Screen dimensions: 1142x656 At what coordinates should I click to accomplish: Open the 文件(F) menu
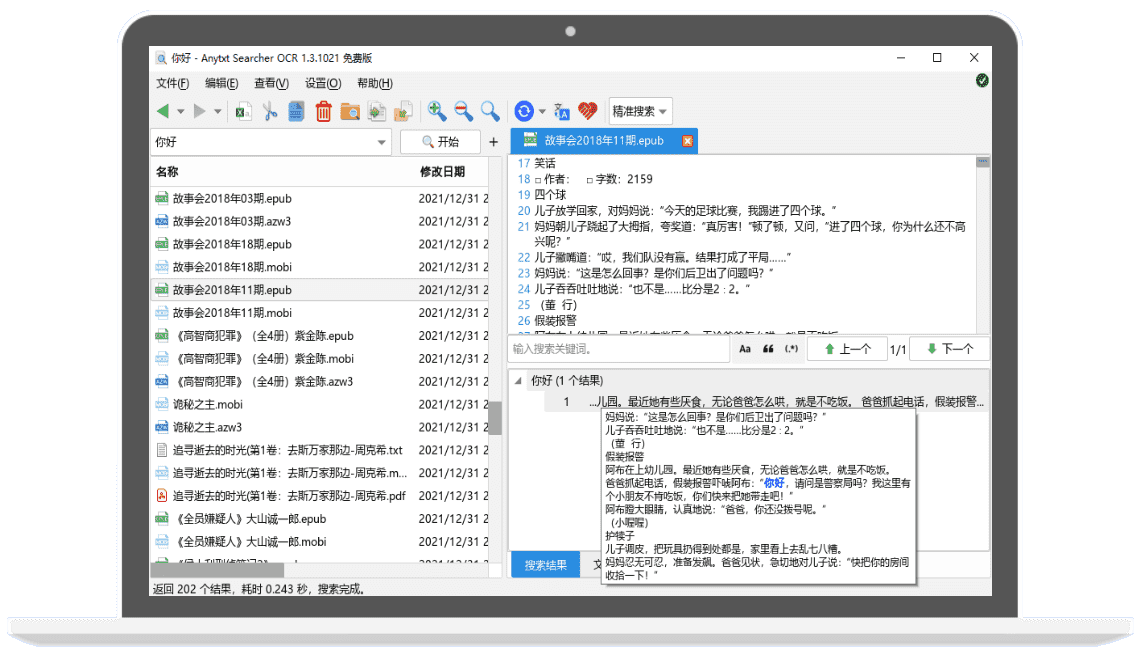(x=173, y=83)
